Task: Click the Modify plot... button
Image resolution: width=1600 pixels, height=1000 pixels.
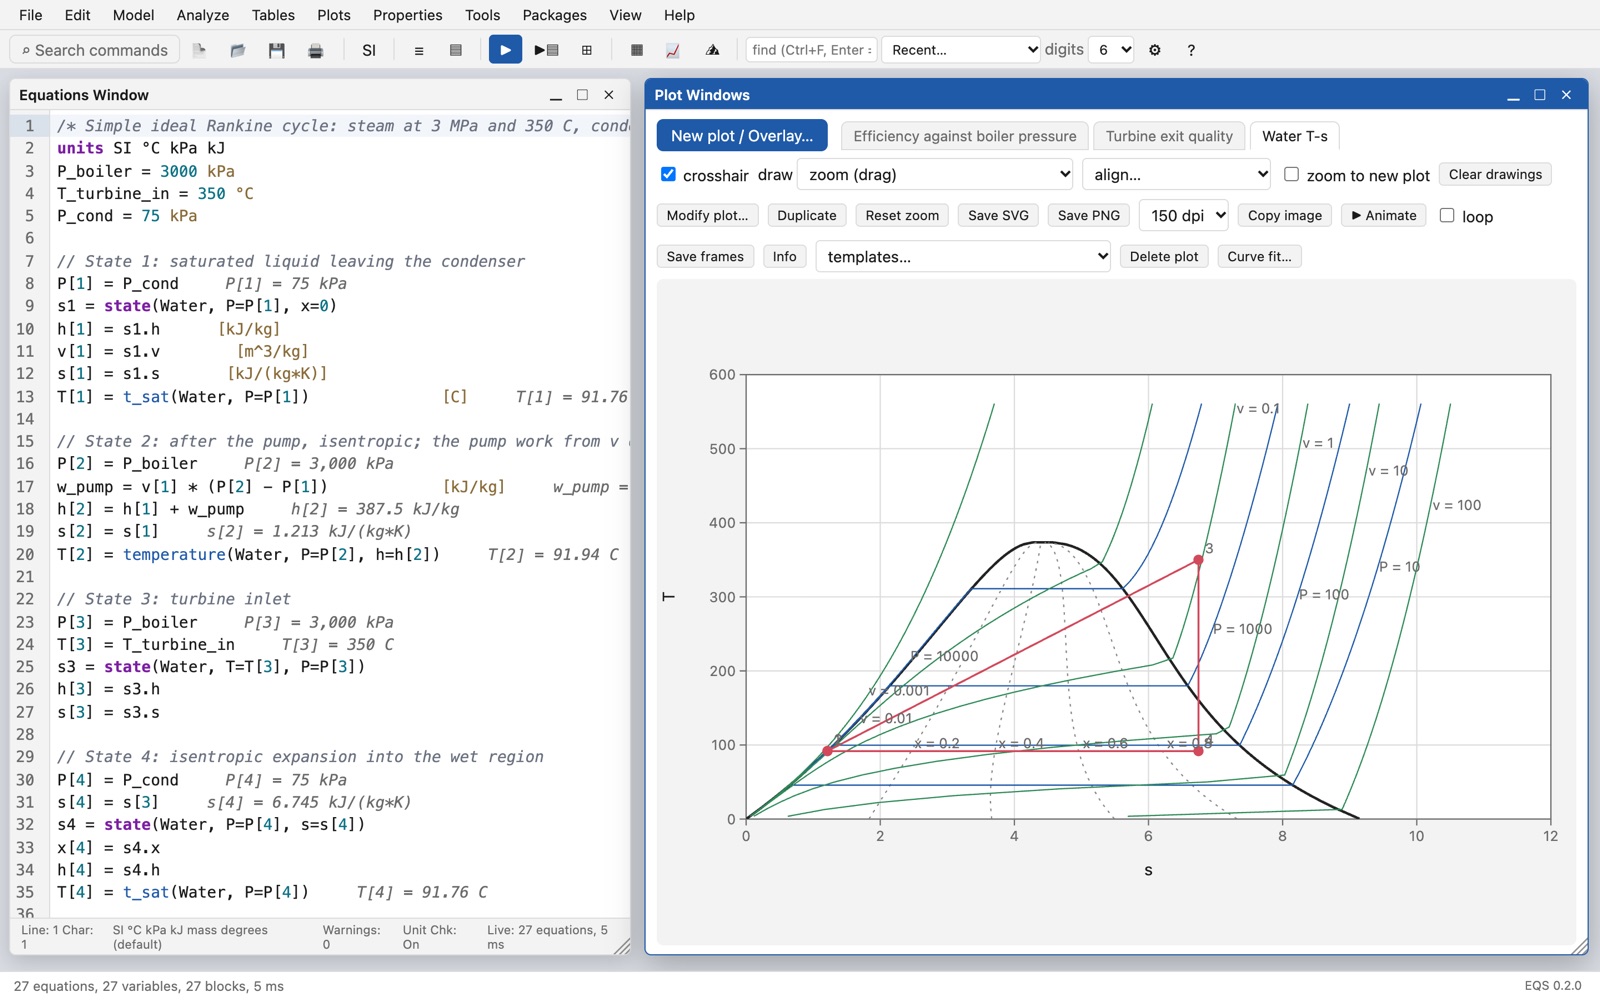Action: pyautogui.click(x=707, y=215)
